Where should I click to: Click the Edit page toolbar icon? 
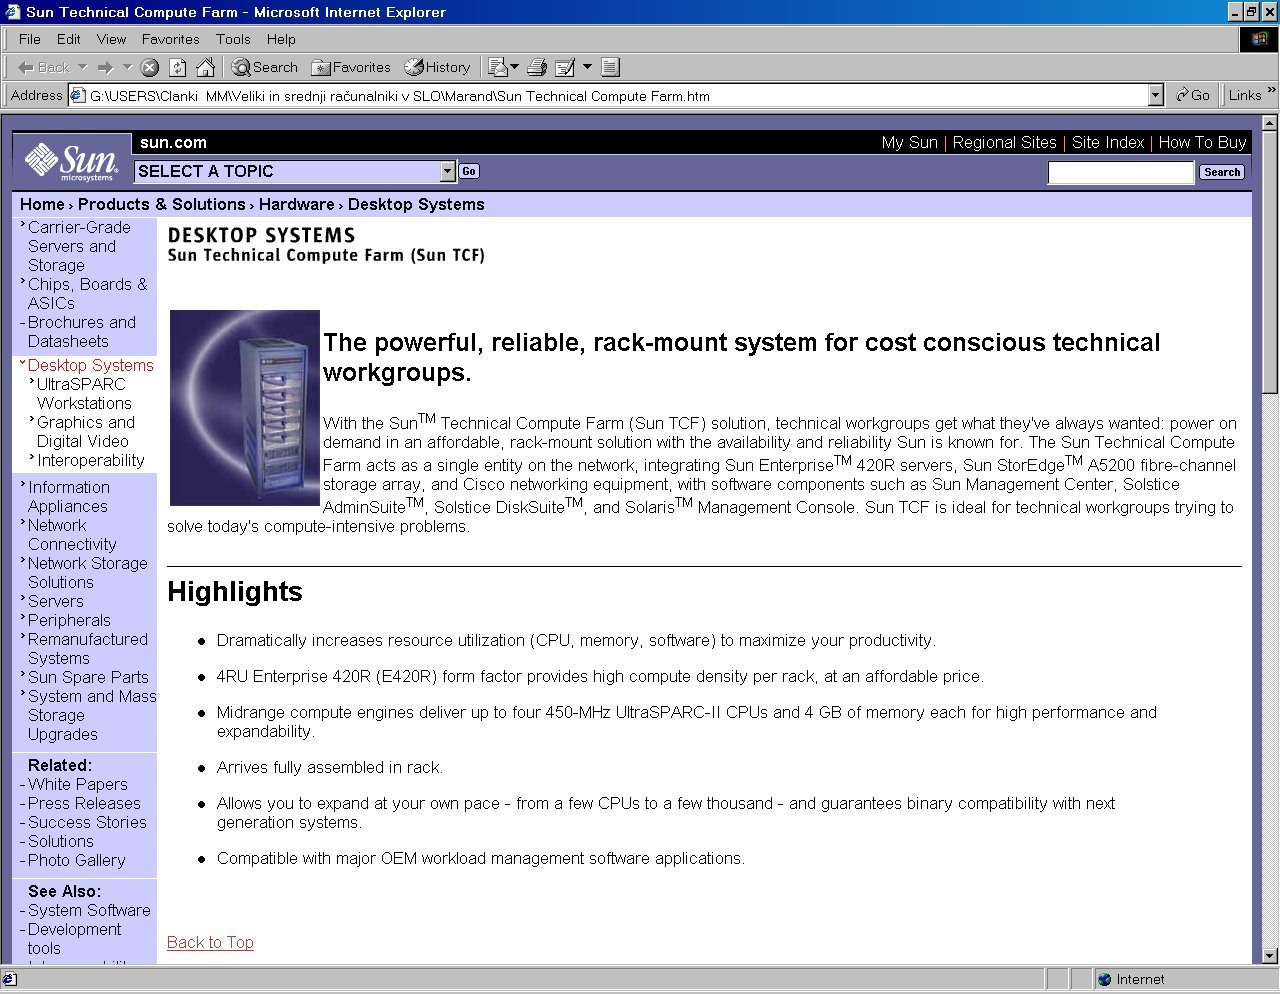(x=565, y=67)
